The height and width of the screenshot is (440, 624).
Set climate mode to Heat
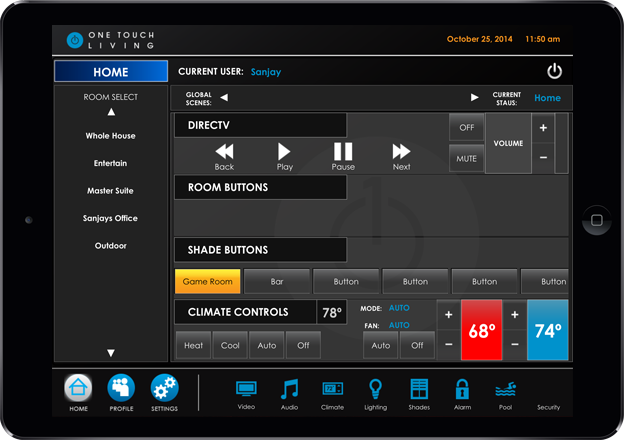193,345
